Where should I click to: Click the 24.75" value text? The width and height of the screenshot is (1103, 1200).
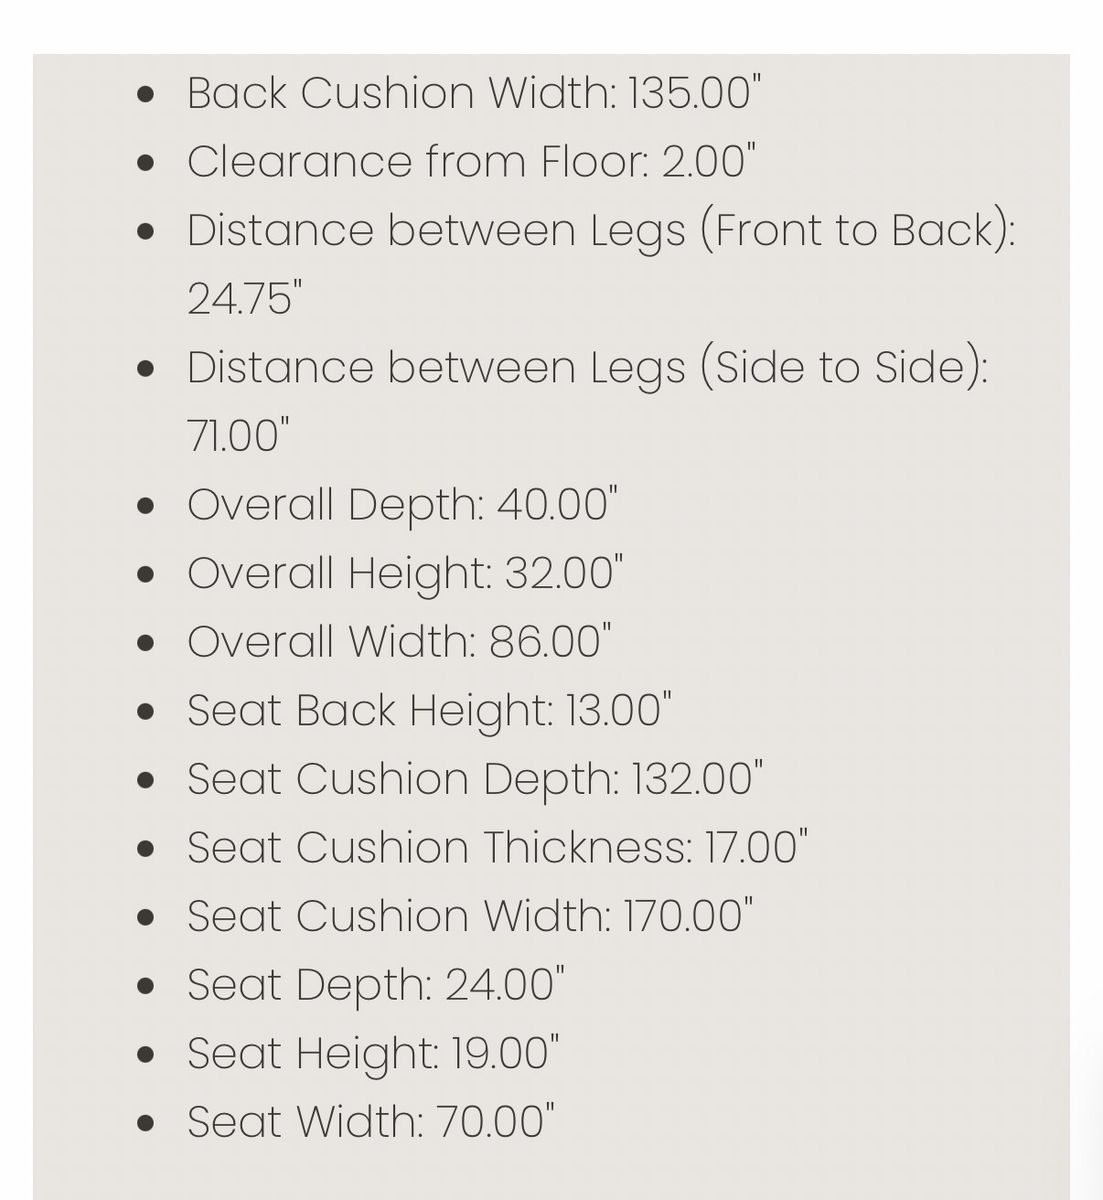coord(244,299)
